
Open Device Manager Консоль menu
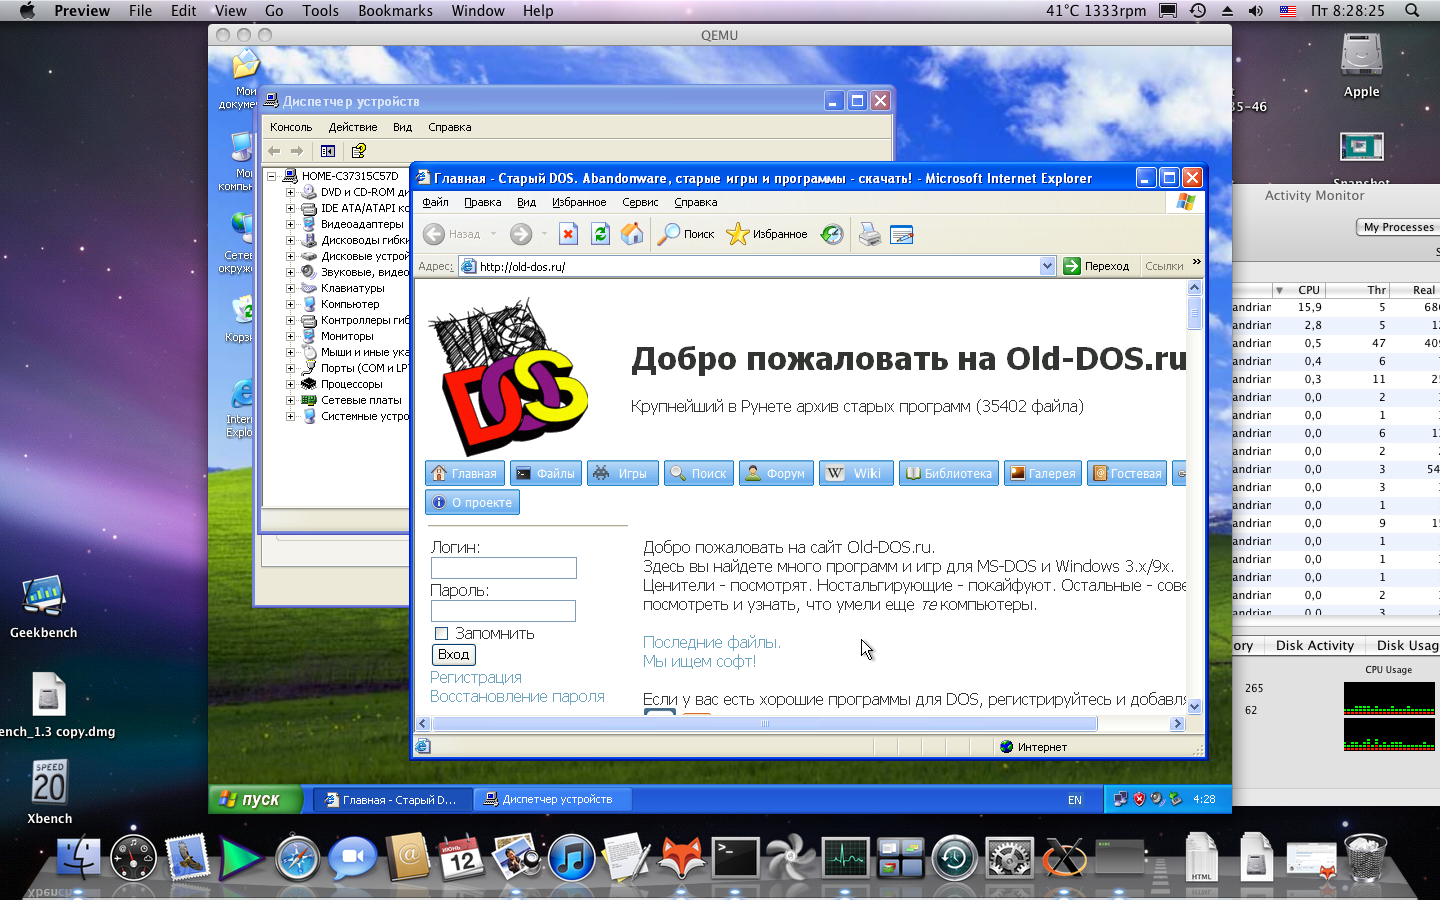click(291, 127)
